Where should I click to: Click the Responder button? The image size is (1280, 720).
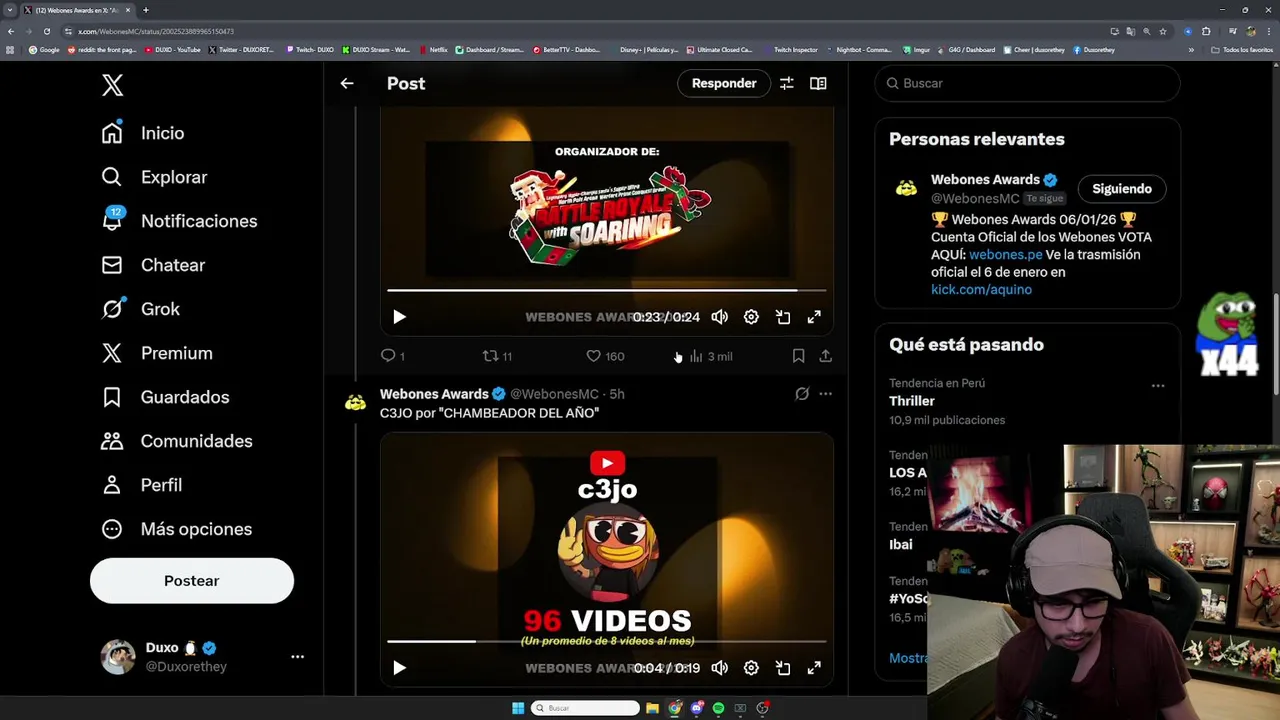724,83
